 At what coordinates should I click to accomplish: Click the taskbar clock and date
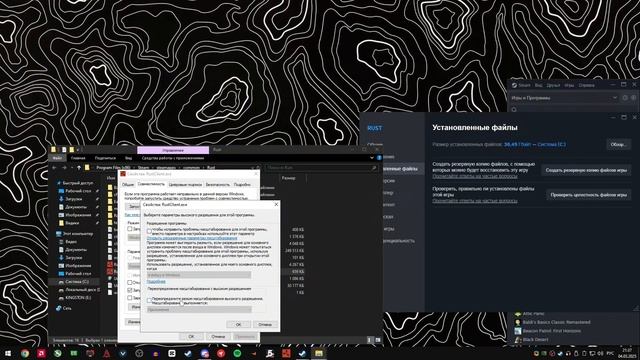626,353
